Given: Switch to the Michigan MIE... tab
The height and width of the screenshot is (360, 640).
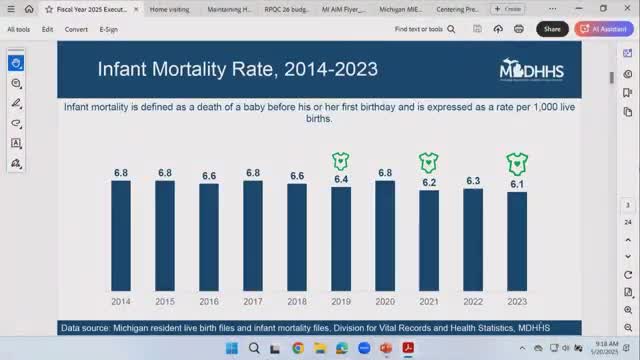Looking at the screenshot, I should [x=401, y=9].
